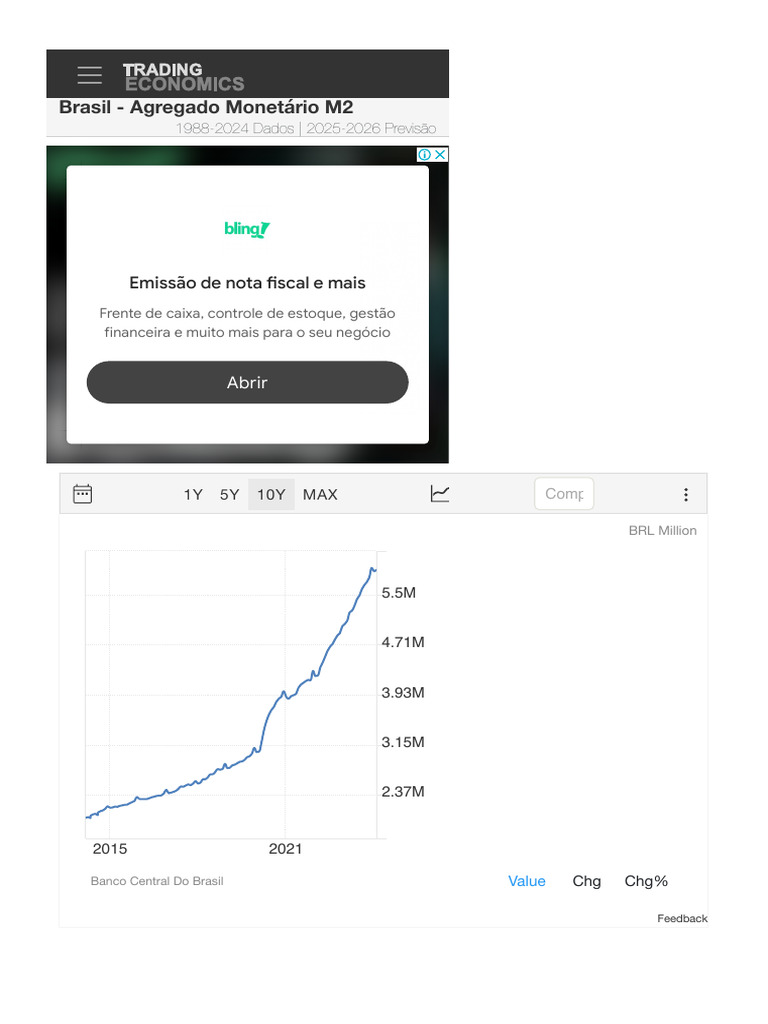
Task: Open the chart type line icon
Action: point(440,494)
